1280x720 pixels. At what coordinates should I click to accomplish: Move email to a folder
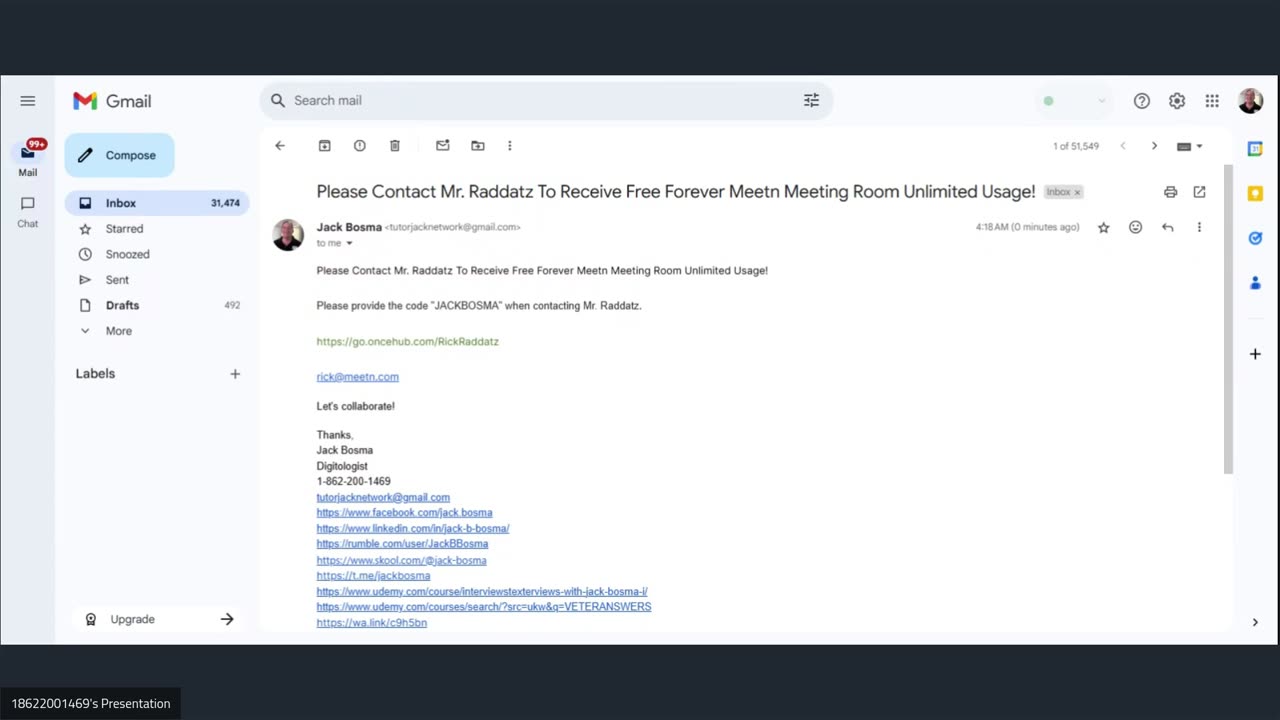point(478,146)
